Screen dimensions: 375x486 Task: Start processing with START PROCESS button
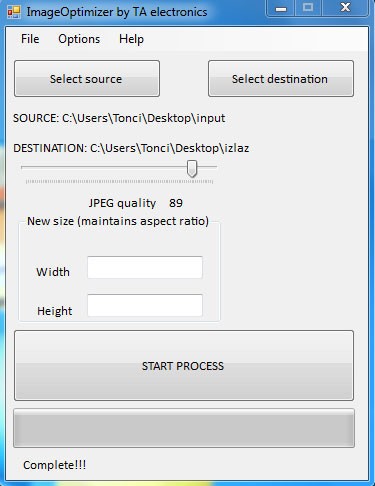184,366
